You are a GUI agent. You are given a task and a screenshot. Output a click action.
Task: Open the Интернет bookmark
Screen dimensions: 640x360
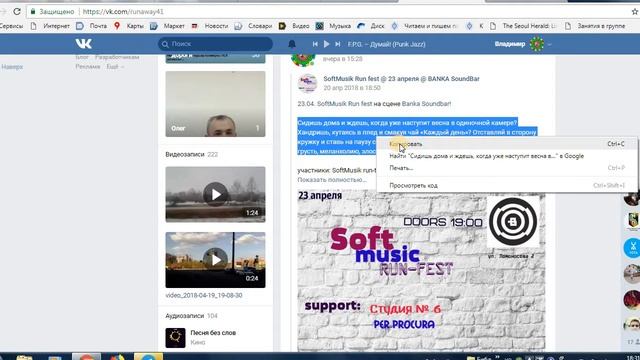(x=50, y=26)
